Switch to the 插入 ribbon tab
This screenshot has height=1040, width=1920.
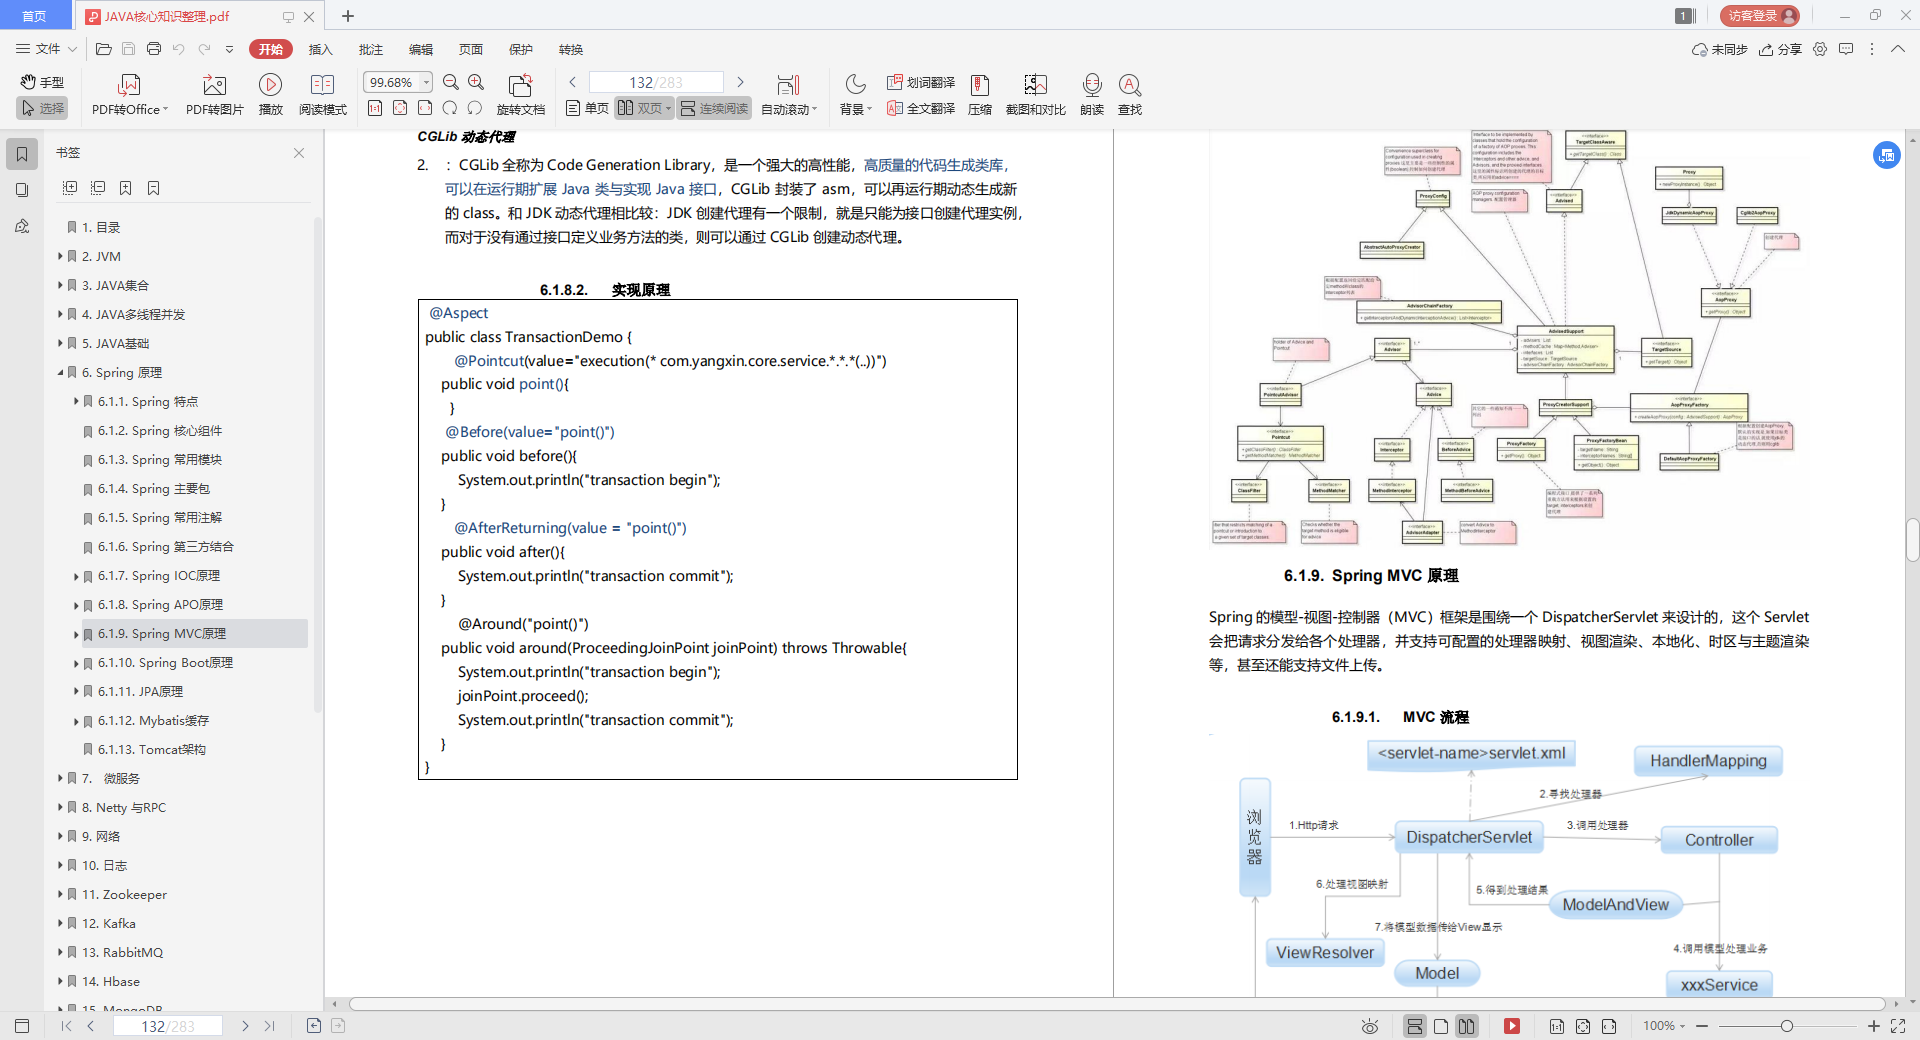coord(320,49)
